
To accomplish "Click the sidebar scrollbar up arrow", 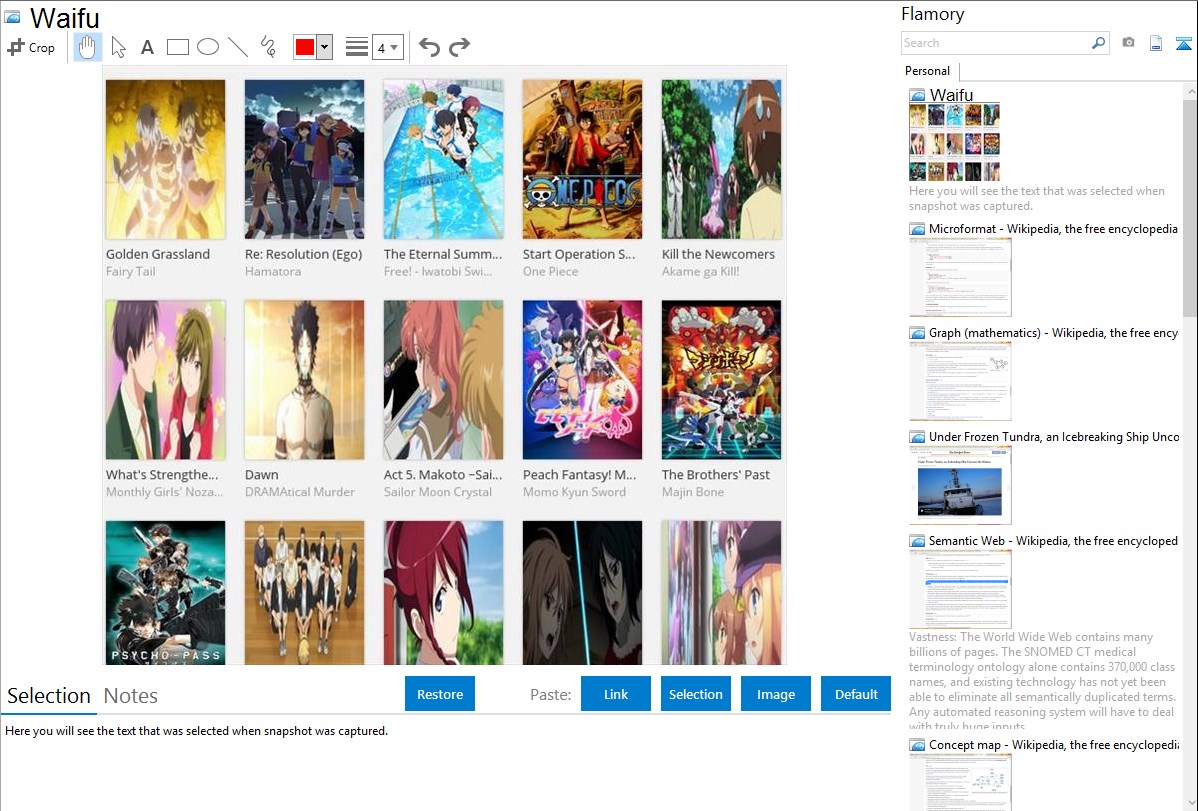I will [1191, 91].
